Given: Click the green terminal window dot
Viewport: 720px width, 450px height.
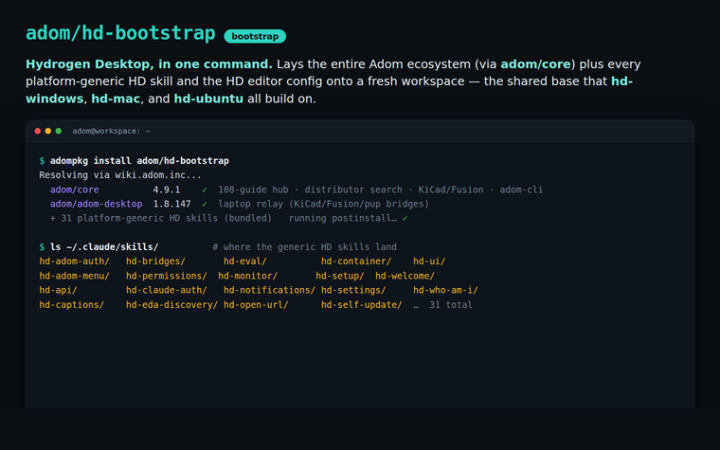Looking at the screenshot, I should [x=58, y=131].
